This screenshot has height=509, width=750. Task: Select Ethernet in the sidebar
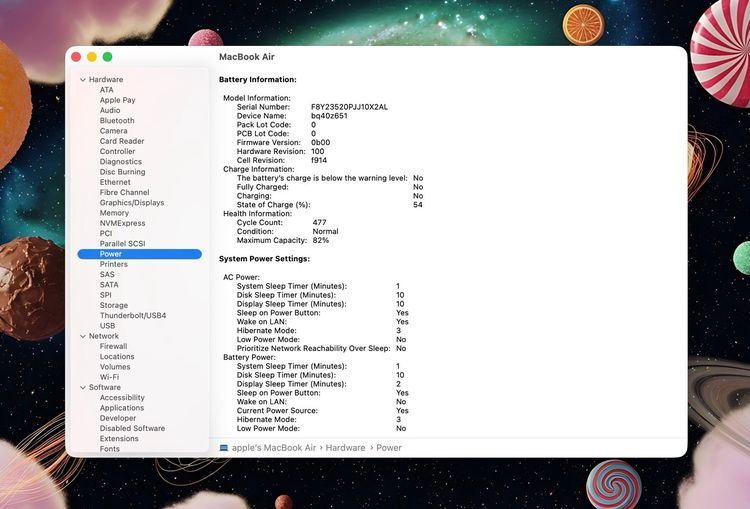point(115,182)
